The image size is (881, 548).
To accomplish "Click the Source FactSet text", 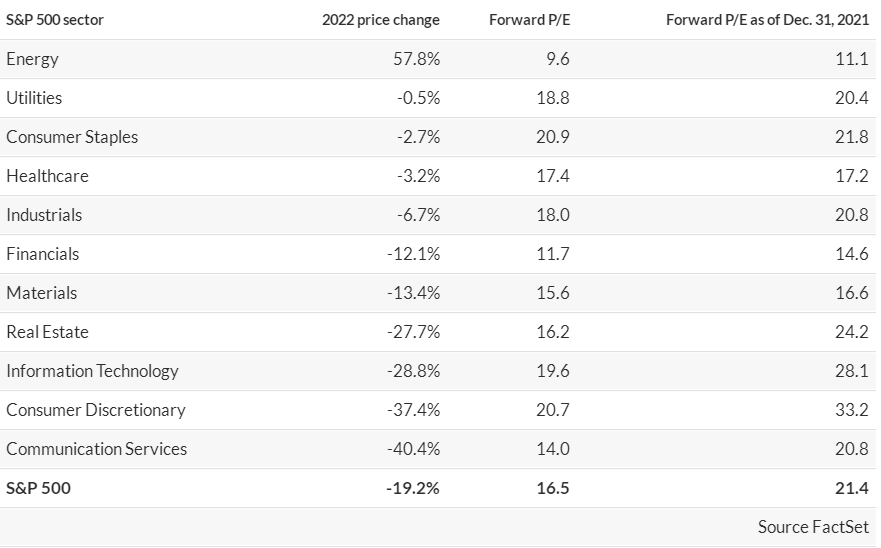I will coord(813,527).
